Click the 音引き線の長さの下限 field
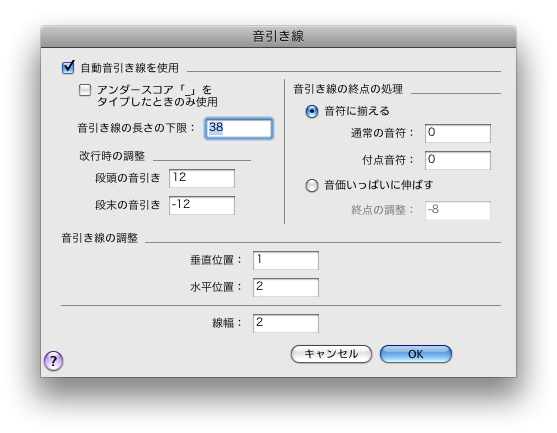The height and width of the screenshot is (433, 557). coord(239,128)
